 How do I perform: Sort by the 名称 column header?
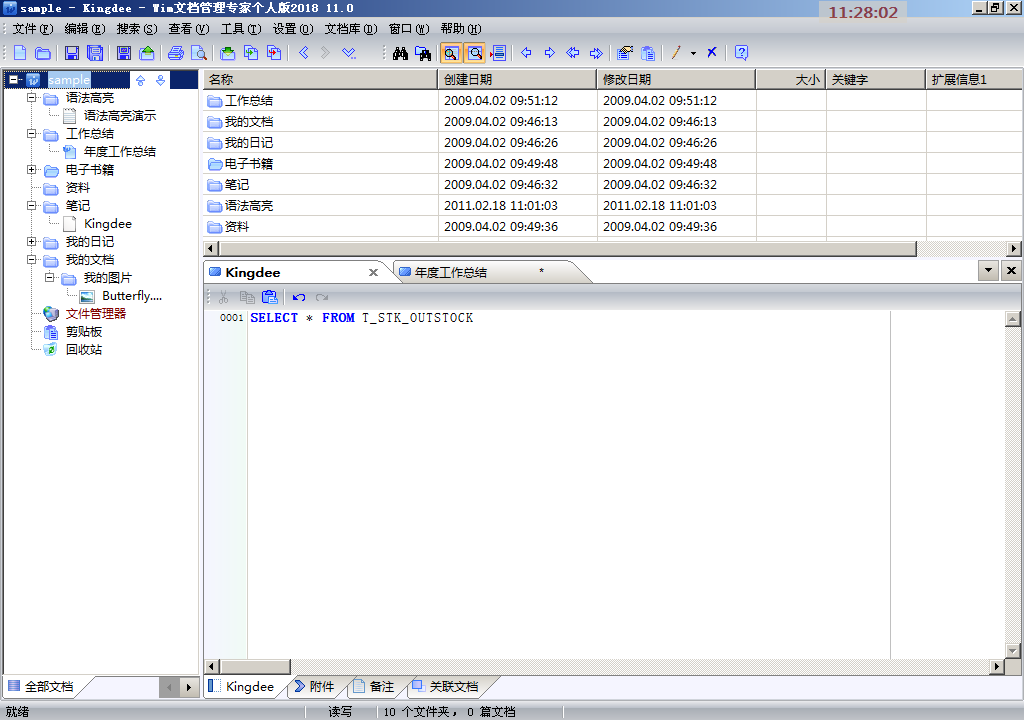(320, 80)
